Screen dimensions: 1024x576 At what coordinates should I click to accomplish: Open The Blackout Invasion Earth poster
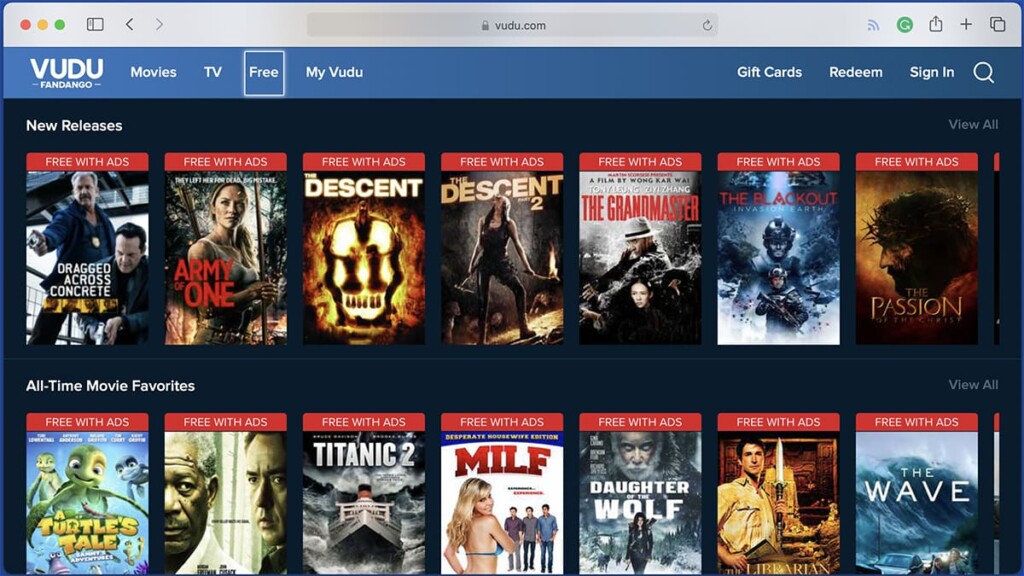coord(778,249)
